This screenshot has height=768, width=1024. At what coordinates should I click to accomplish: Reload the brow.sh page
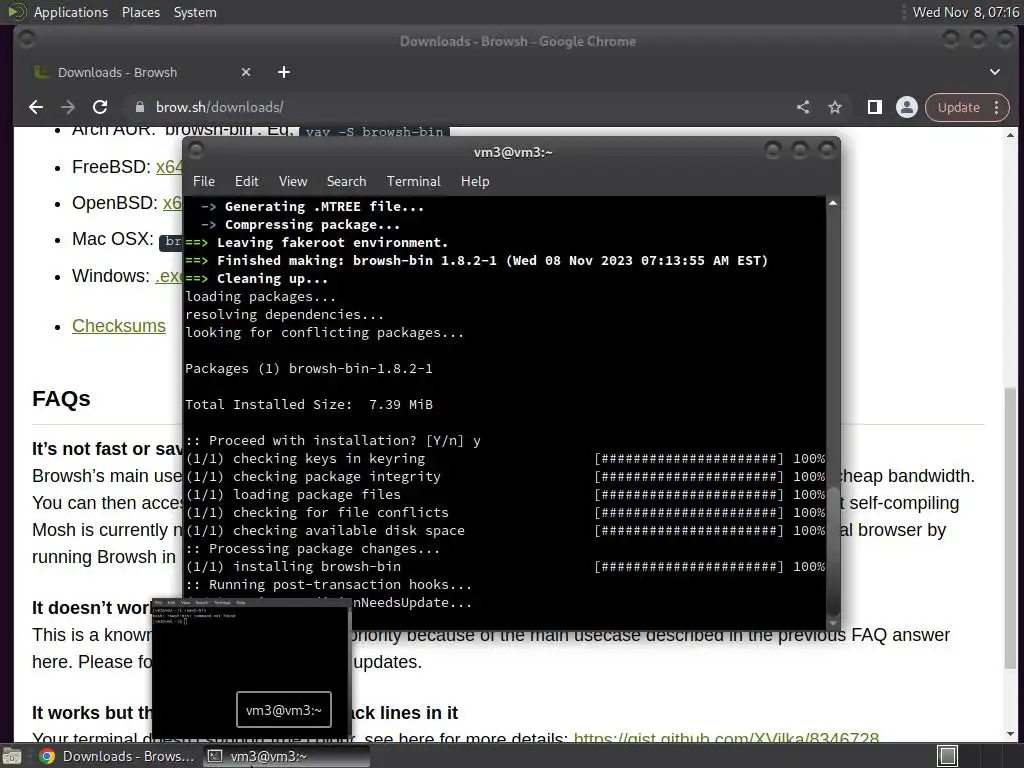100,107
